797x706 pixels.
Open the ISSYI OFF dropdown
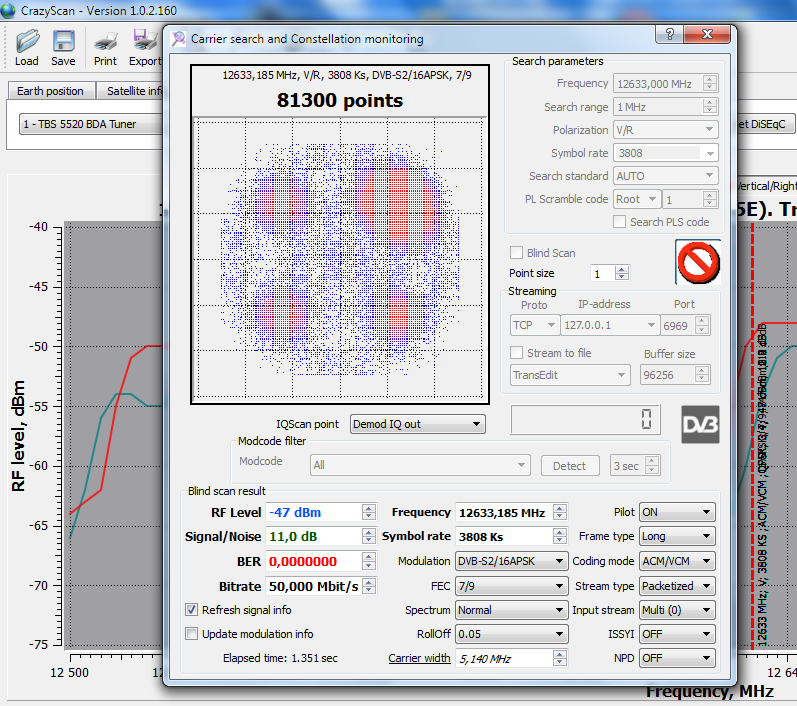point(677,634)
